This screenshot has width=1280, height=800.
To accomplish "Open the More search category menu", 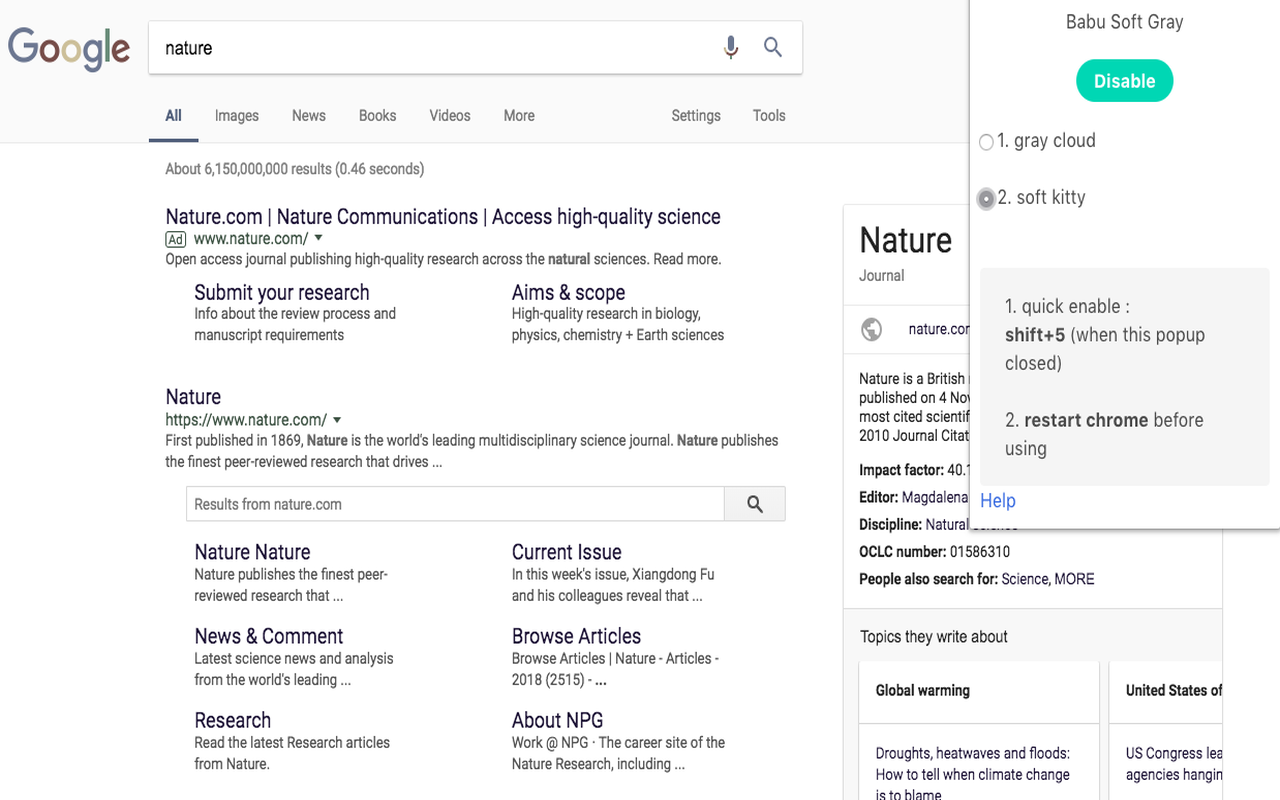I will click(518, 116).
